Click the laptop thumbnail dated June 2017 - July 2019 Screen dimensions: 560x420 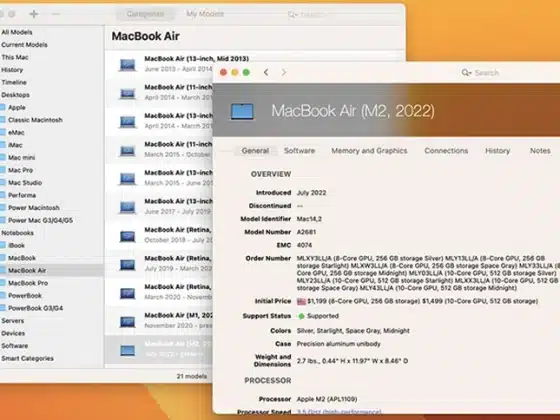click(x=128, y=207)
